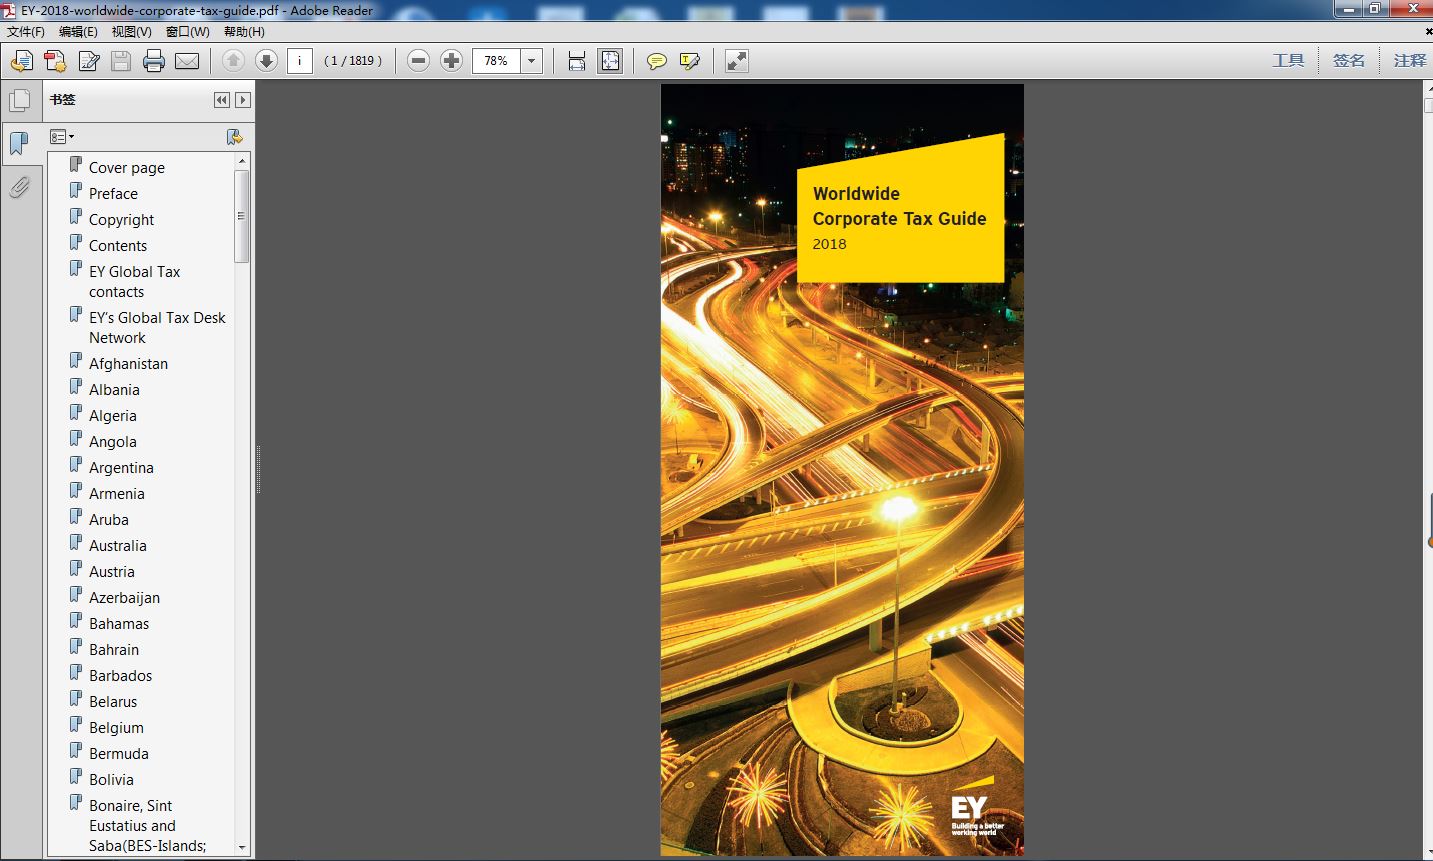Click the zoom out minus button
The image size is (1433, 861).
(419, 61)
